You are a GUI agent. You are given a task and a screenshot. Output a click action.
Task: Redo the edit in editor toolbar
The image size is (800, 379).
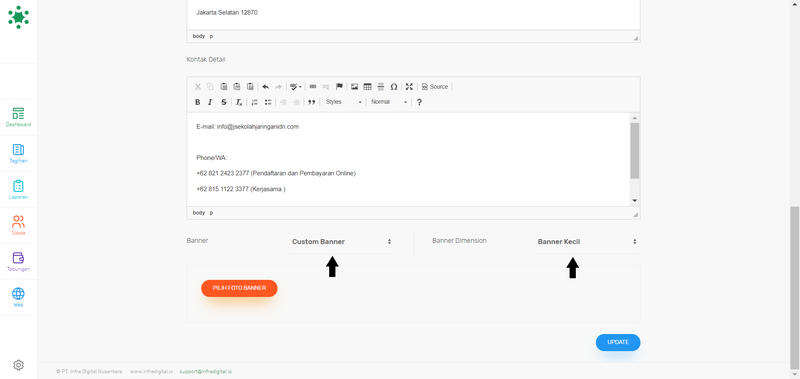279,87
